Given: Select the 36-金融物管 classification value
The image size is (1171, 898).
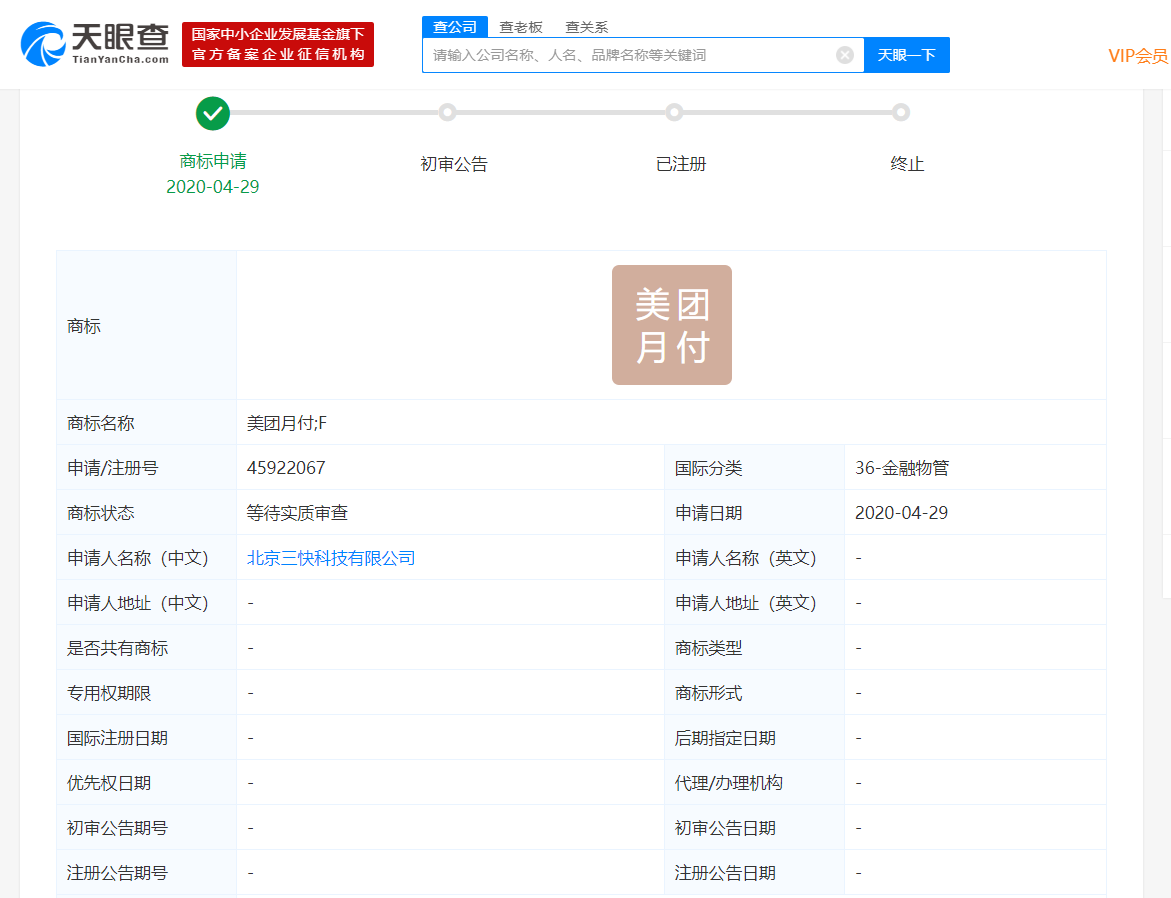Looking at the screenshot, I should point(902,468).
